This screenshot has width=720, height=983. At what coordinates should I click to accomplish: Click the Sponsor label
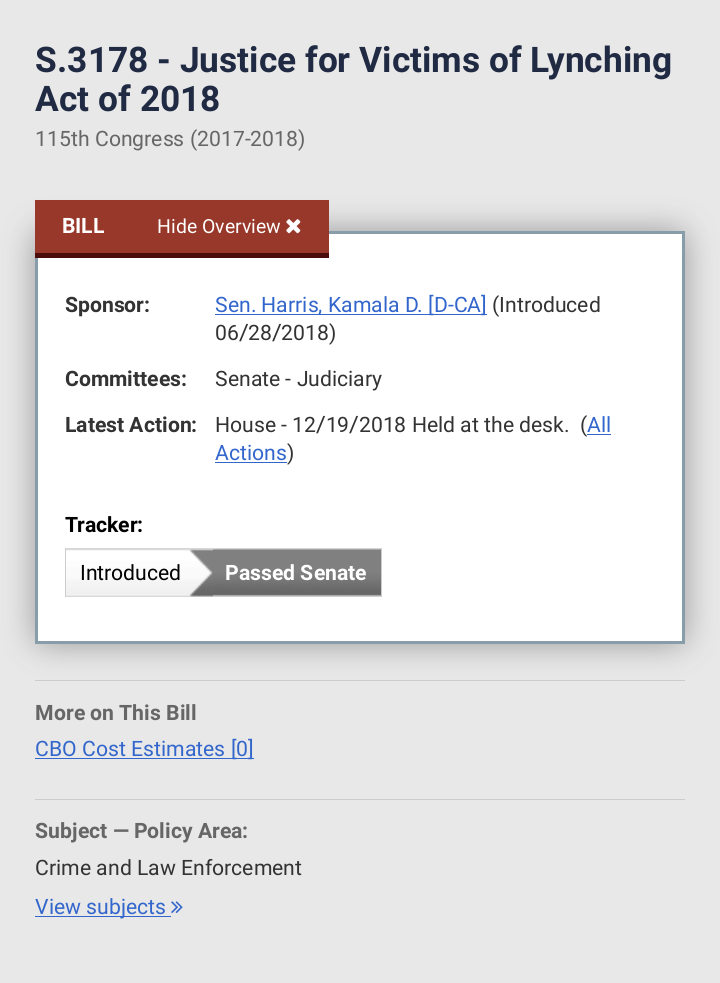coord(107,305)
